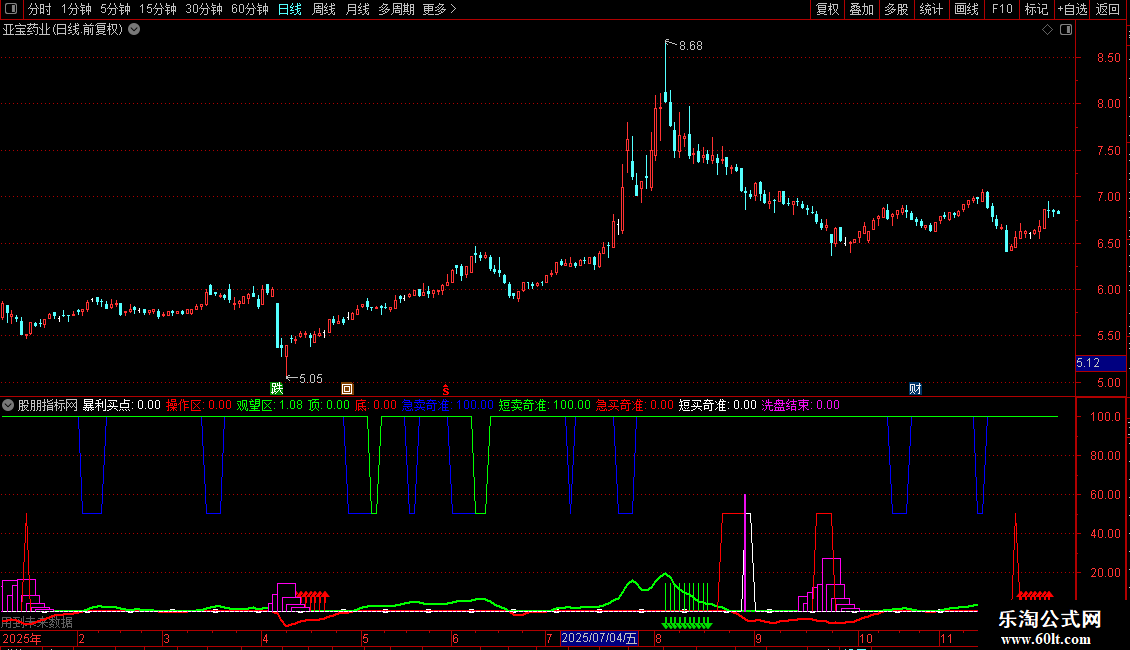Click the 股朋指标网 indicator name
Viewport: 1130px width, 650px height.
coord(48,405)
